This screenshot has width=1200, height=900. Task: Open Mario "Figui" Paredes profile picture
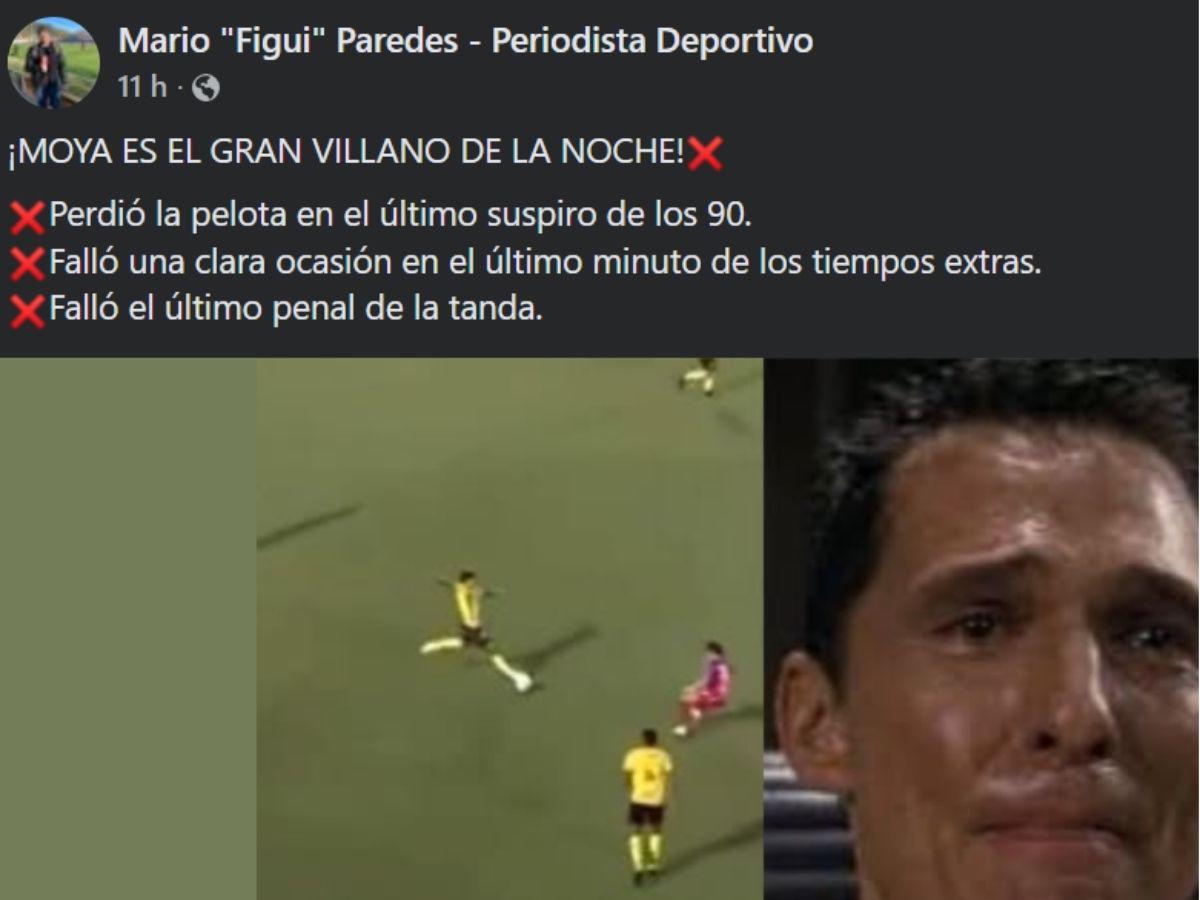coord(53,62)
